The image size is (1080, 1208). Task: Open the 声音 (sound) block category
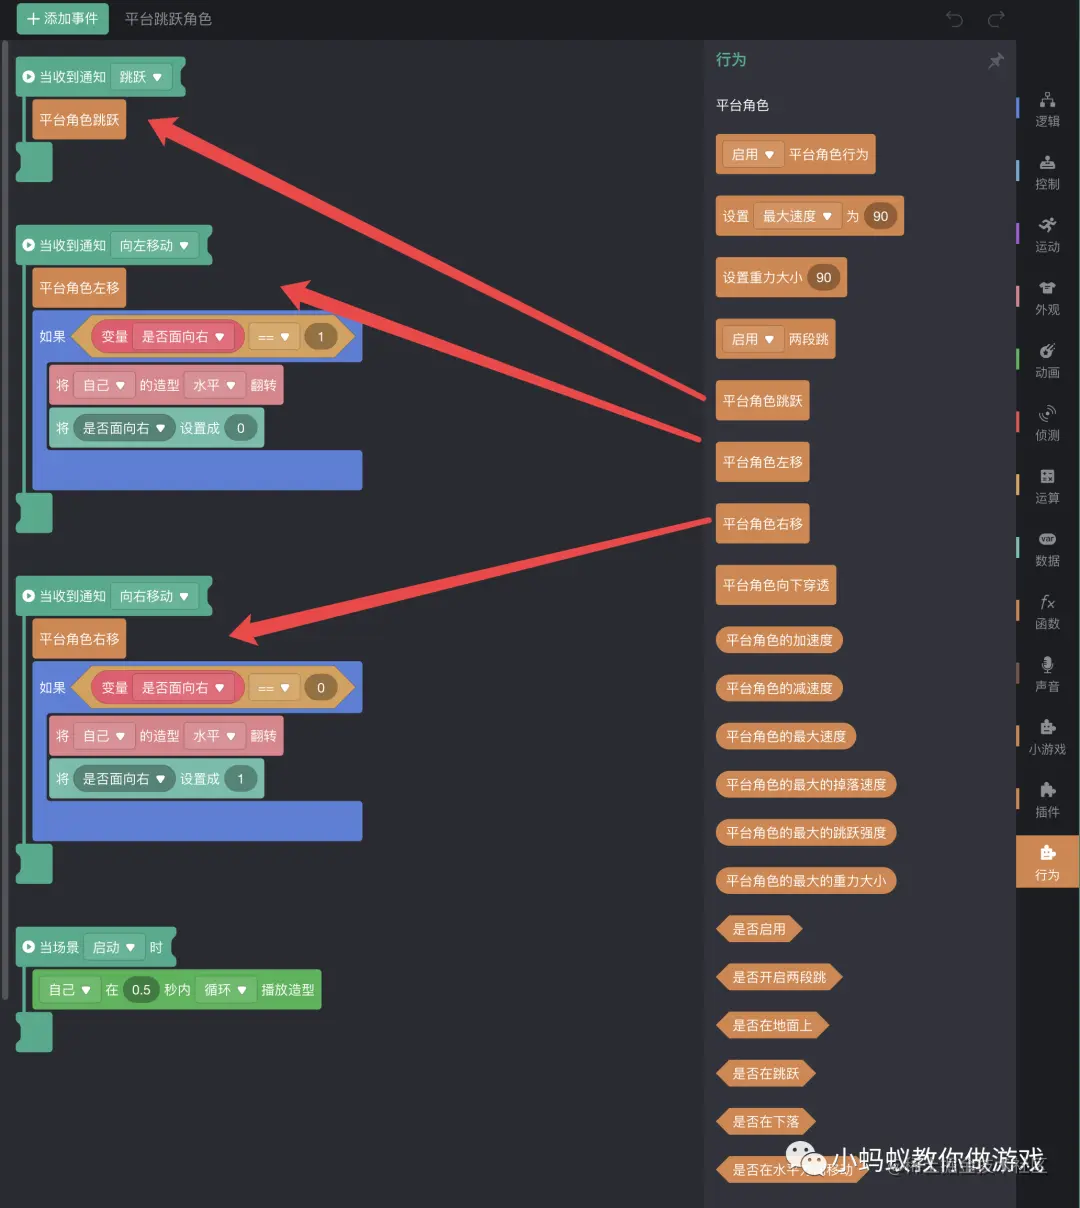pos(1047,676)
